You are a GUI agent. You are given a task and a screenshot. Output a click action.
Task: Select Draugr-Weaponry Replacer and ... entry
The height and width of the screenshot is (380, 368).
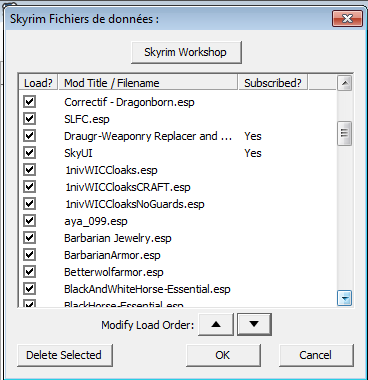[148, 136]
